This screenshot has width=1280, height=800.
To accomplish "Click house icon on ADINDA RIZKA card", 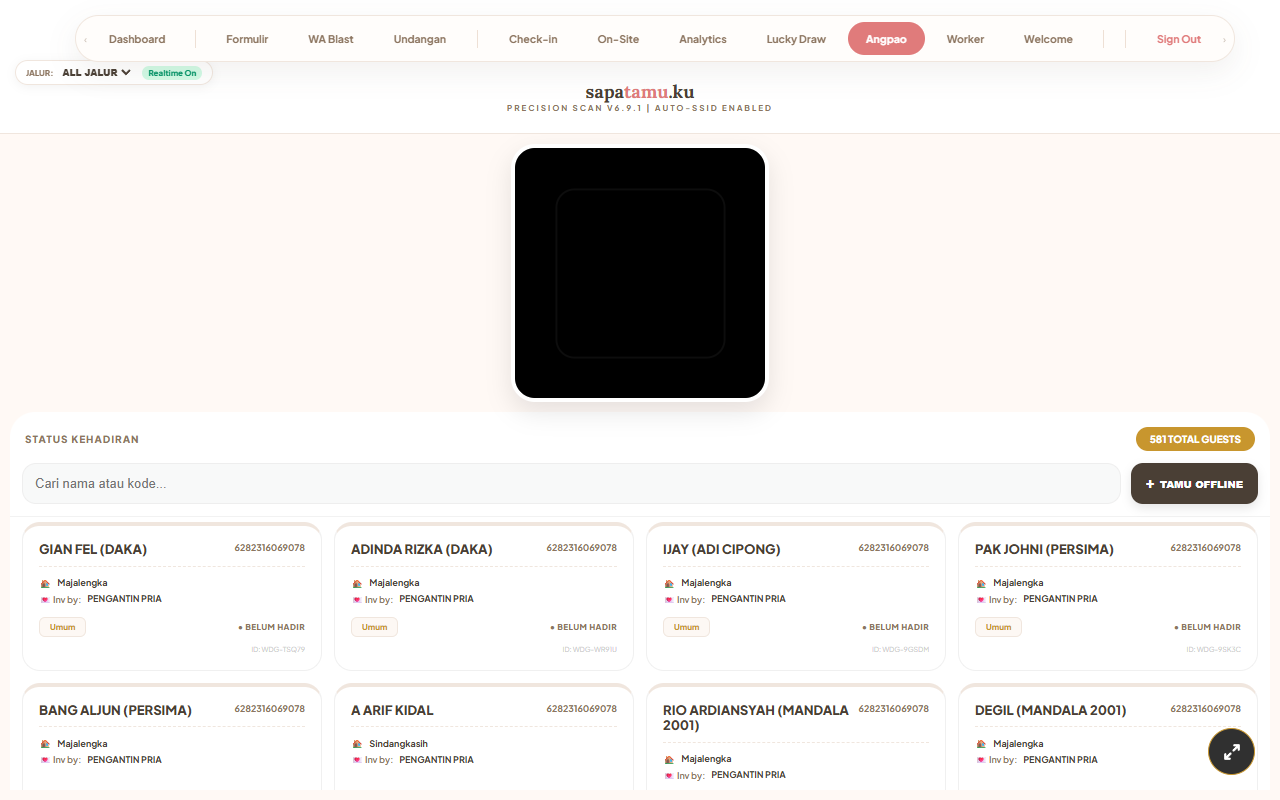I will tap(357, 583).
